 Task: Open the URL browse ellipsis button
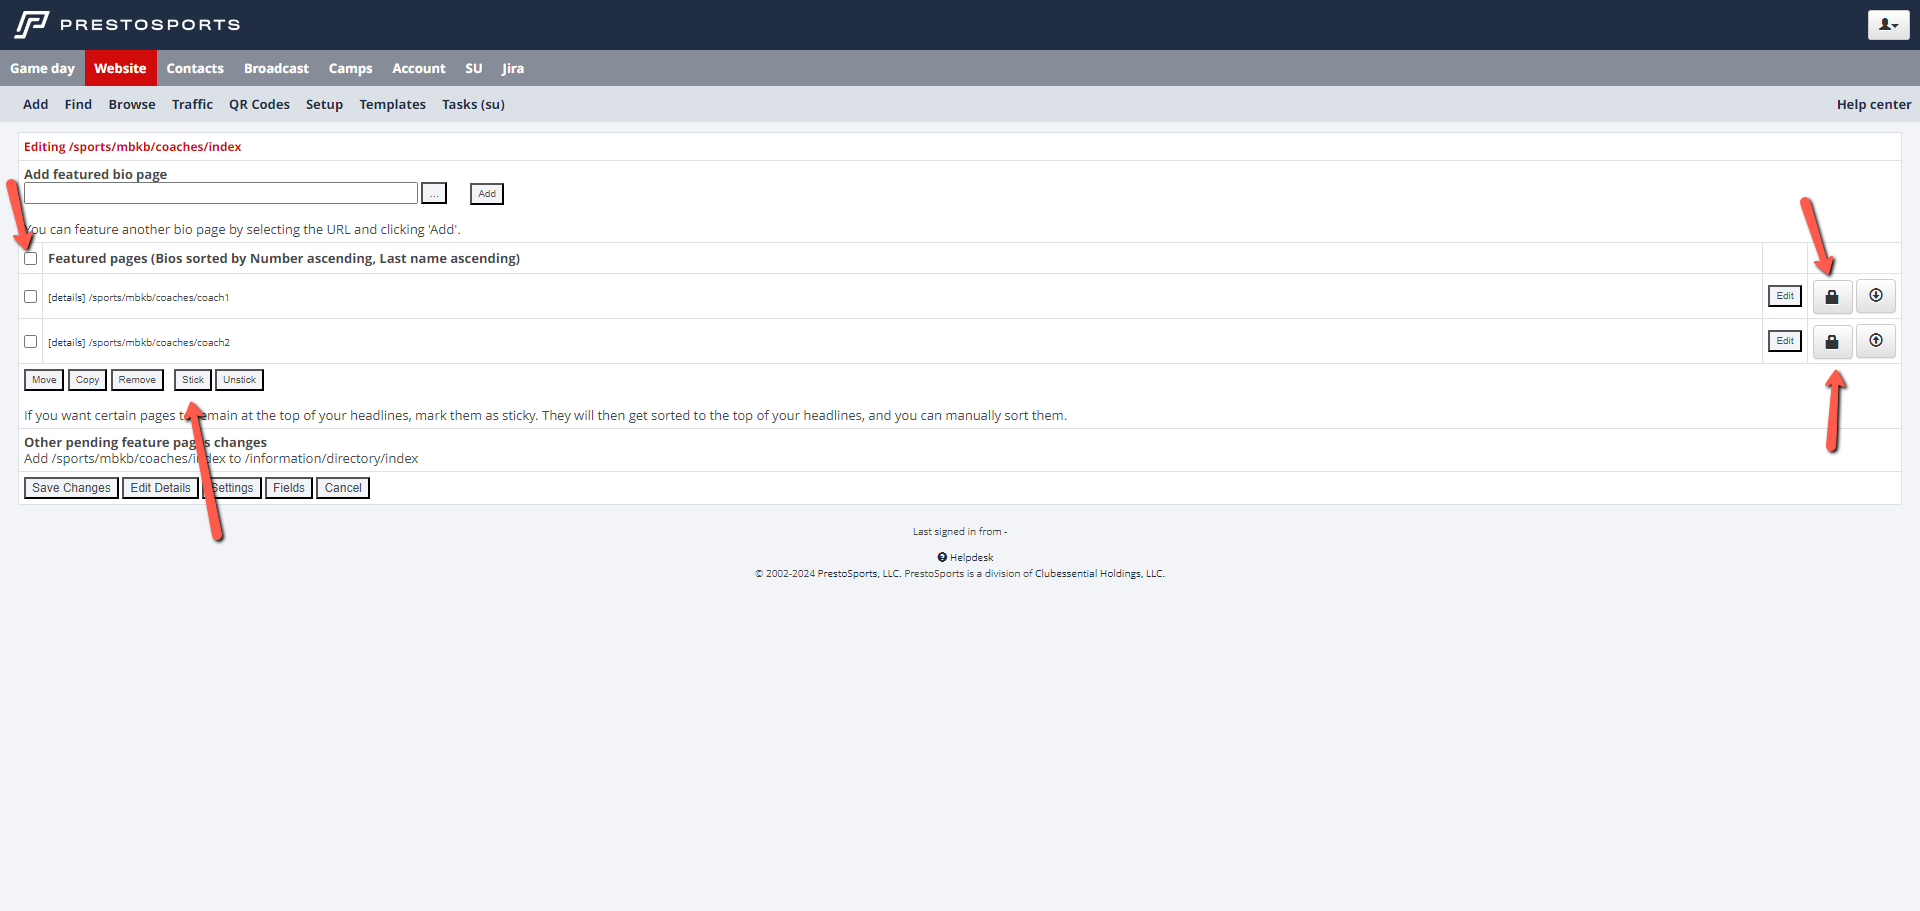[434, 193]
